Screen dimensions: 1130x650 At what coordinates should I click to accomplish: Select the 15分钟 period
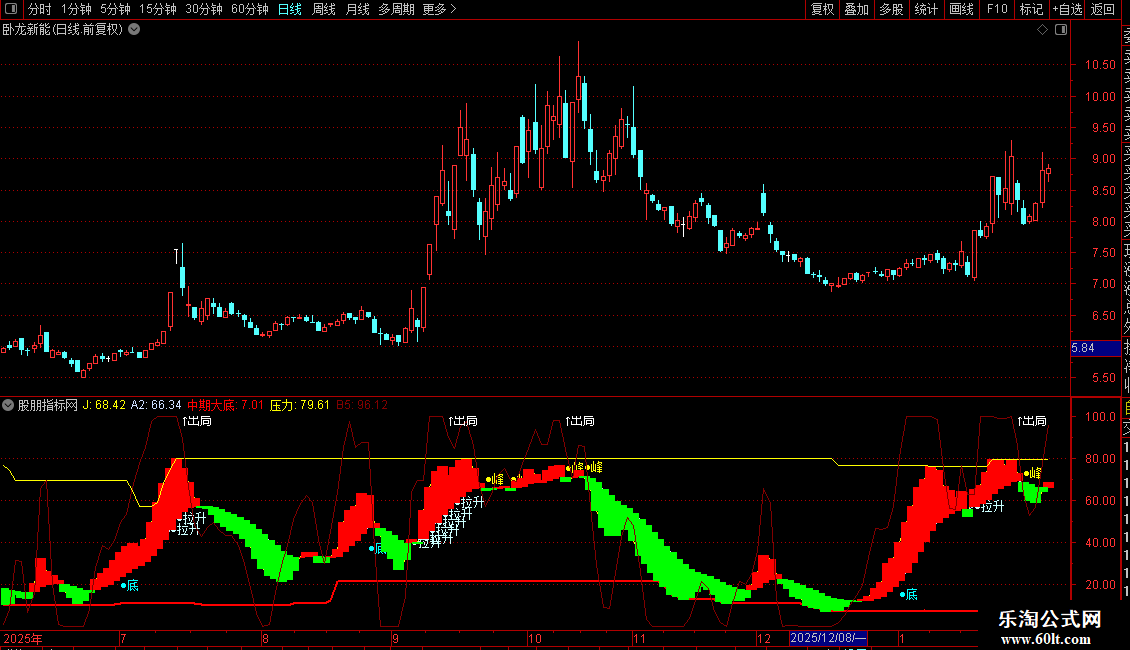(158, 9)
